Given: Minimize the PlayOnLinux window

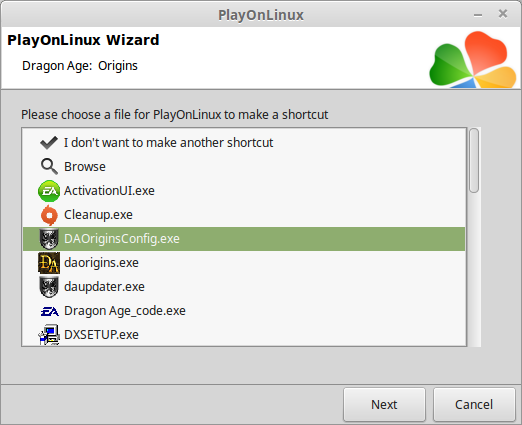Looking at the screenshot, I should tap(478, 15).
